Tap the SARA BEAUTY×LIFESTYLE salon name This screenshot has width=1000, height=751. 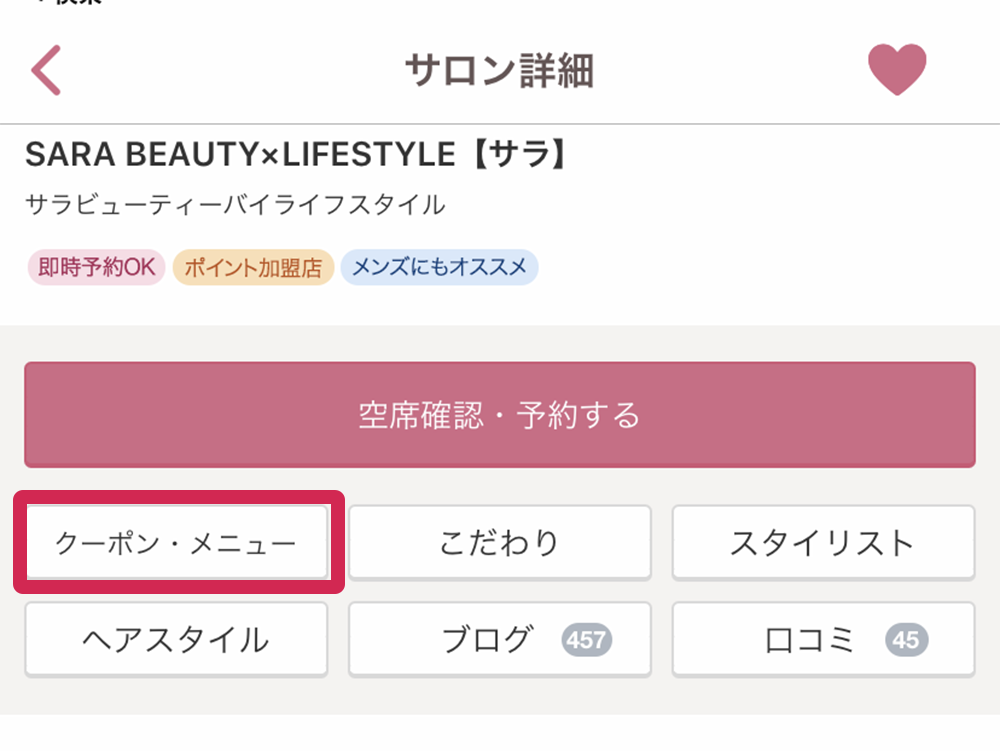[240, 154]
